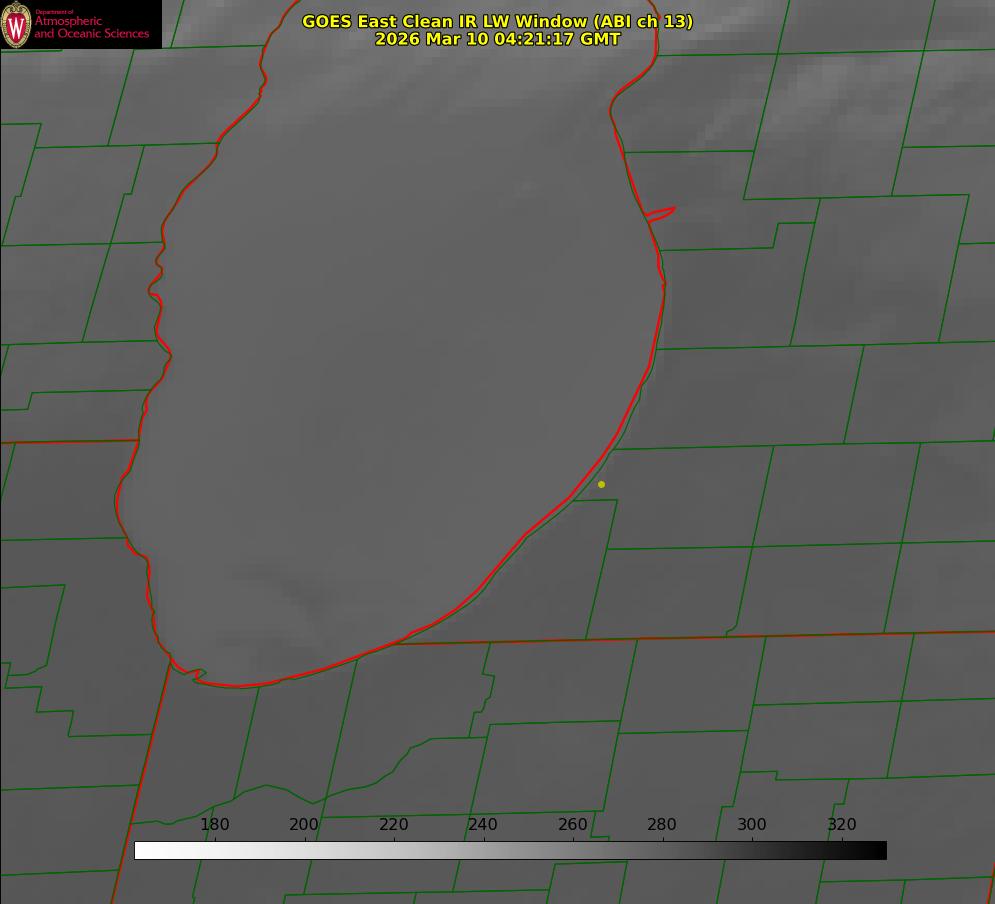
Task: Click the small red spit on the east shoreline
Action: click(x=661, y=212)
